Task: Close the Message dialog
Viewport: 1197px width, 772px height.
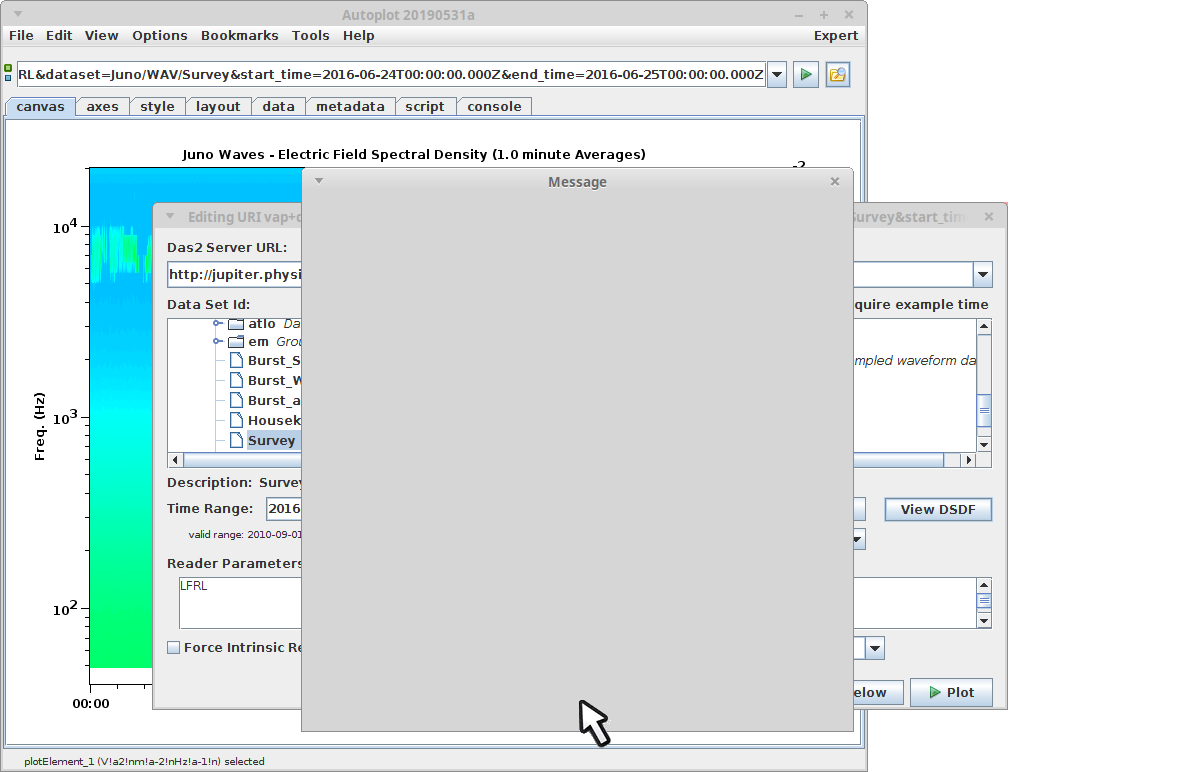Action: click(x=835, y=182)
